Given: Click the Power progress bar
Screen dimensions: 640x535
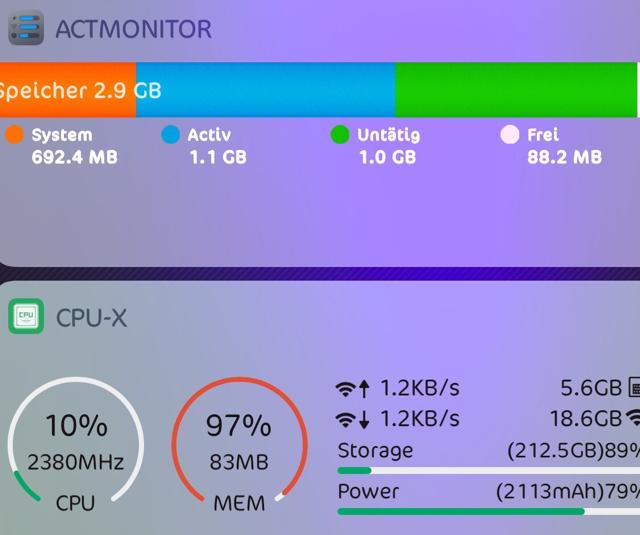Looking at the screenshot, I should click(x=488, y=511).
